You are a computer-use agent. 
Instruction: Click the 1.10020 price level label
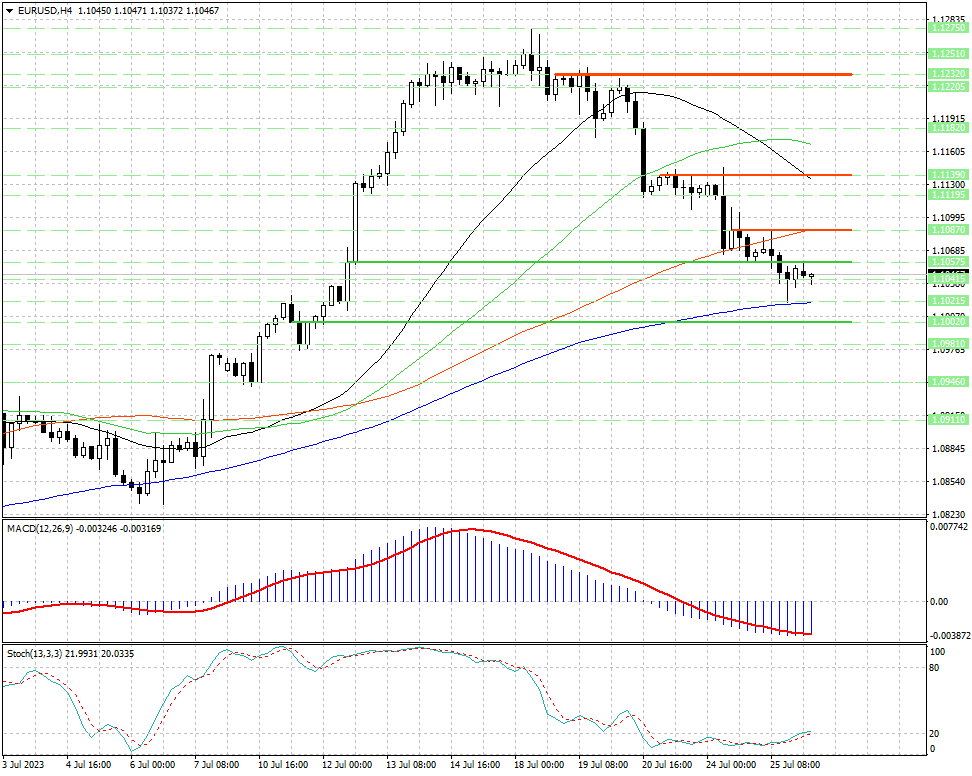(948, 322)
